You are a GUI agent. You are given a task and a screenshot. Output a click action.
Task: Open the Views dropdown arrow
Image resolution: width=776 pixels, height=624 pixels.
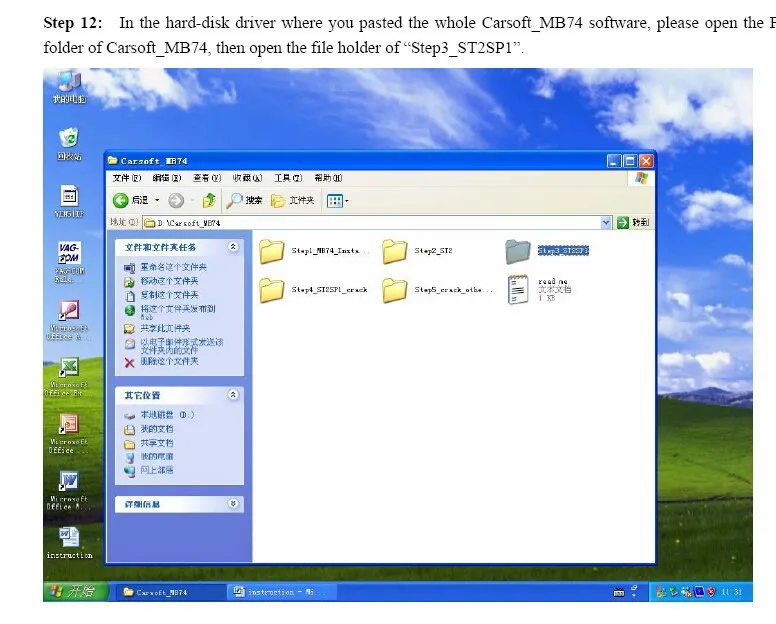pyautogui.click(x=346, y=201)
